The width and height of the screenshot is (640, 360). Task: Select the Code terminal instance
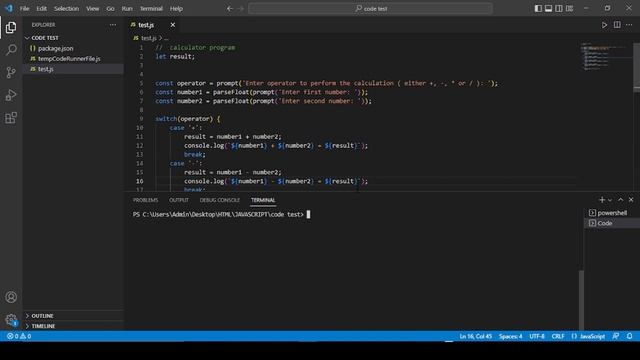(x=612, y=223)
